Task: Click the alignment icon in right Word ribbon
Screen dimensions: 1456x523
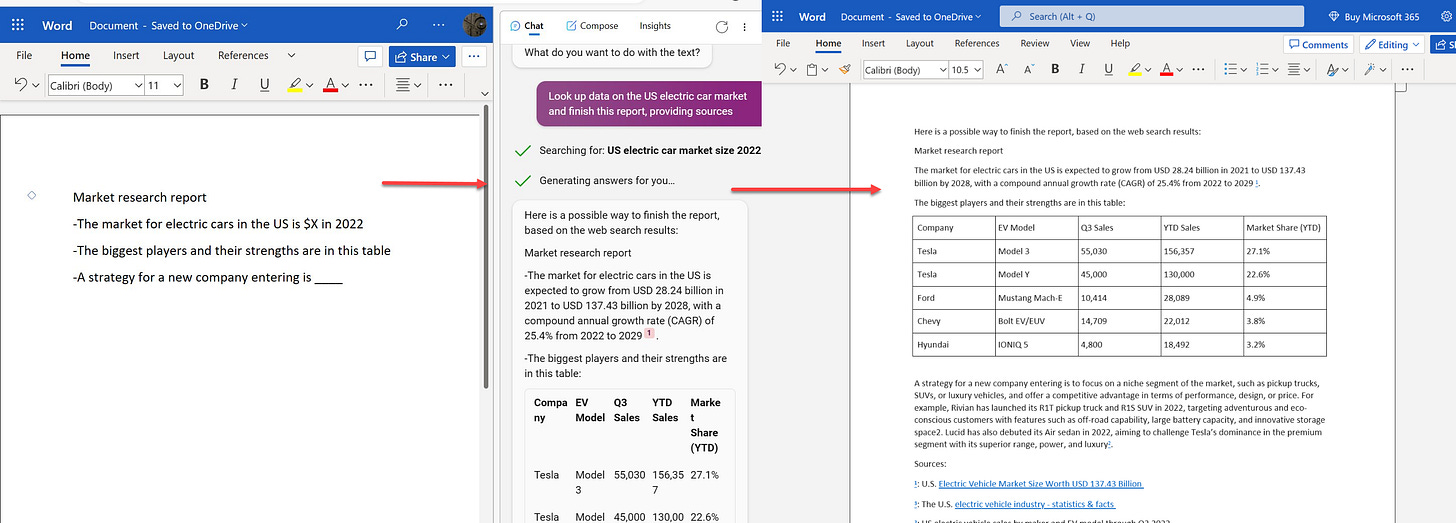Action: [x=1294, y=69]
